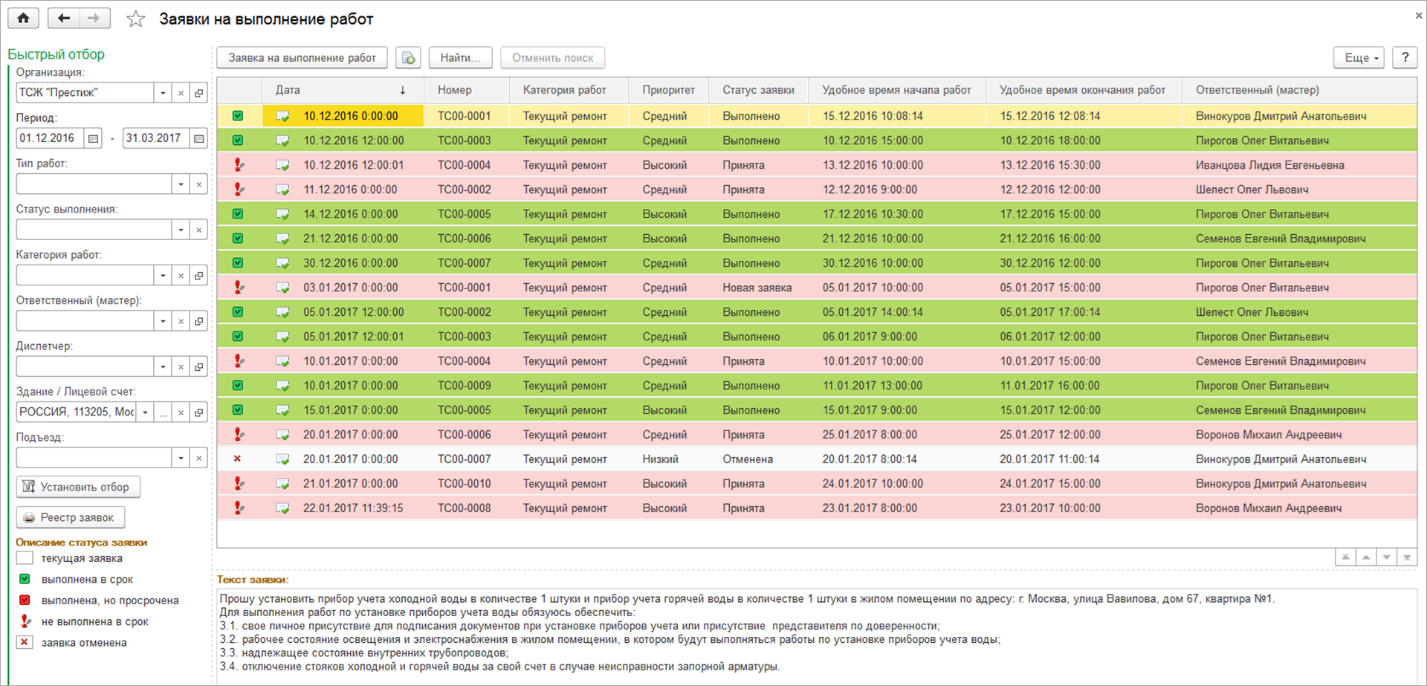1427x686 pixels.
Task: Click cancelled status mark in ТС00-0007 row
Action: pos(238,459)
